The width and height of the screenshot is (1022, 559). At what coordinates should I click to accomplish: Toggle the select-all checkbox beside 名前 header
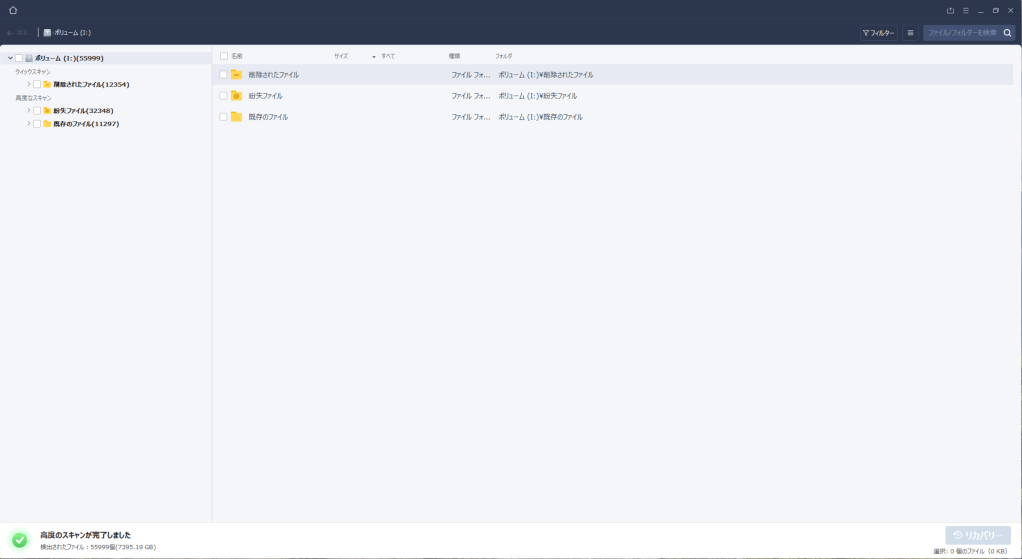224,56
